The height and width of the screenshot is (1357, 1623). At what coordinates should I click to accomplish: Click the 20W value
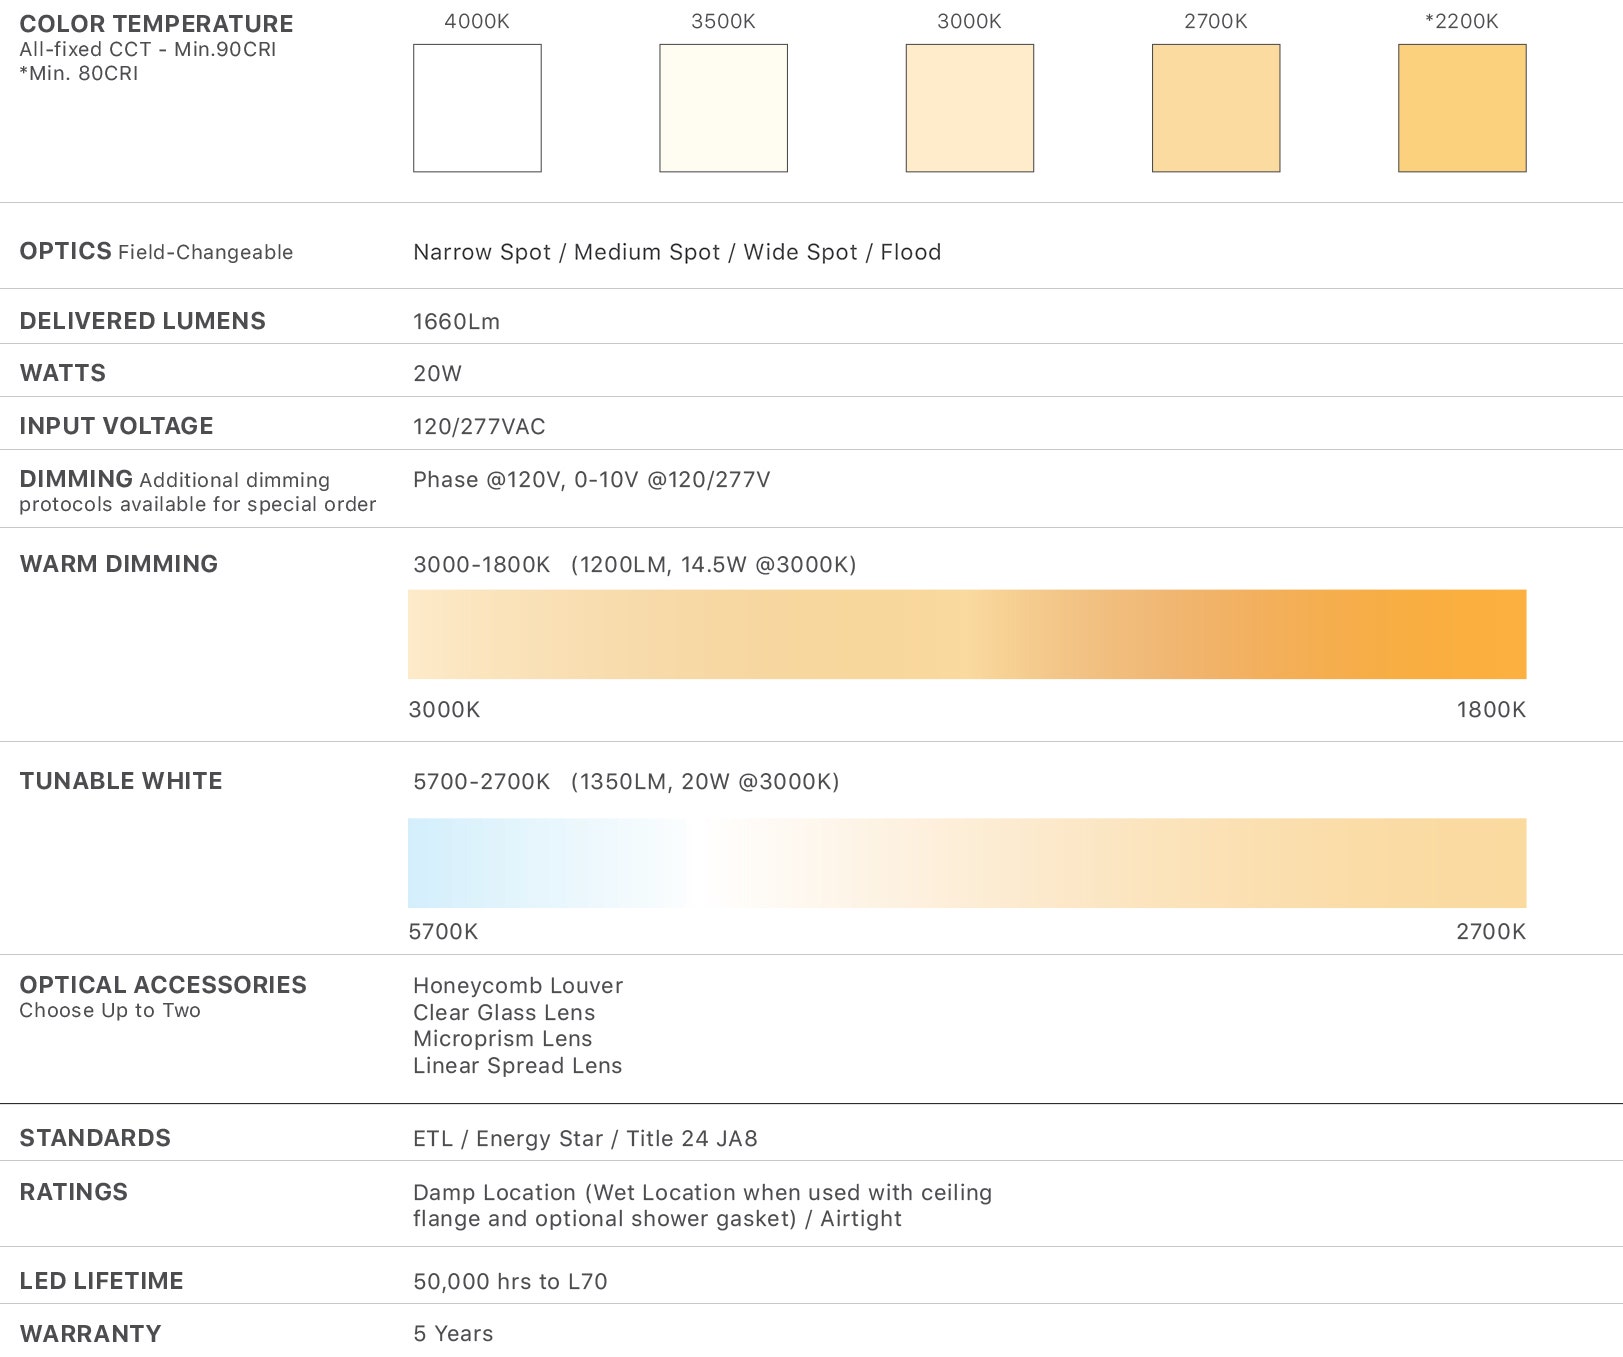[x=437, y=374]
